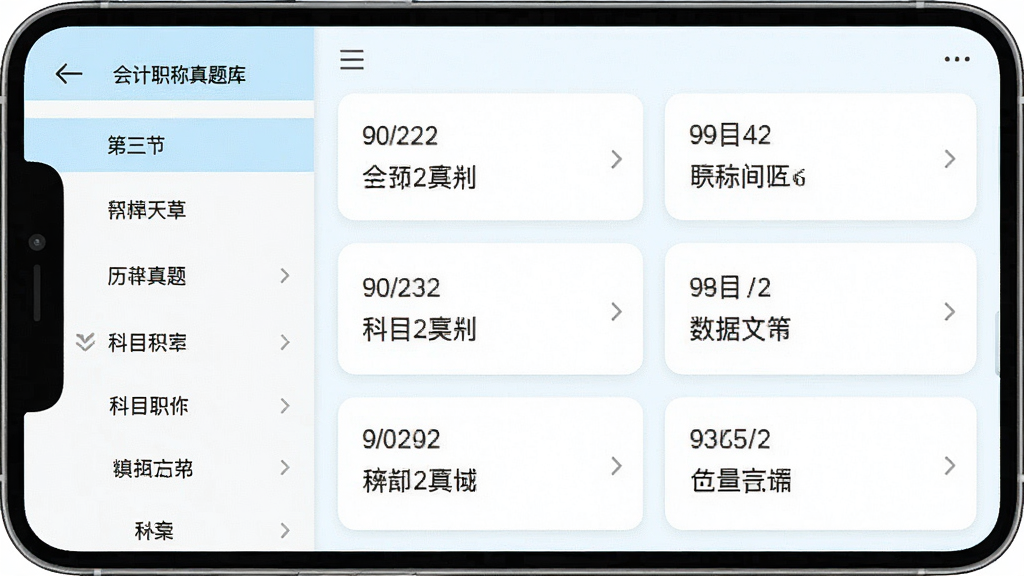Click the 9365/2 number text
The height and width of the screenshot is (576, 1024).
pyautogui.click(x=729, y=440)
